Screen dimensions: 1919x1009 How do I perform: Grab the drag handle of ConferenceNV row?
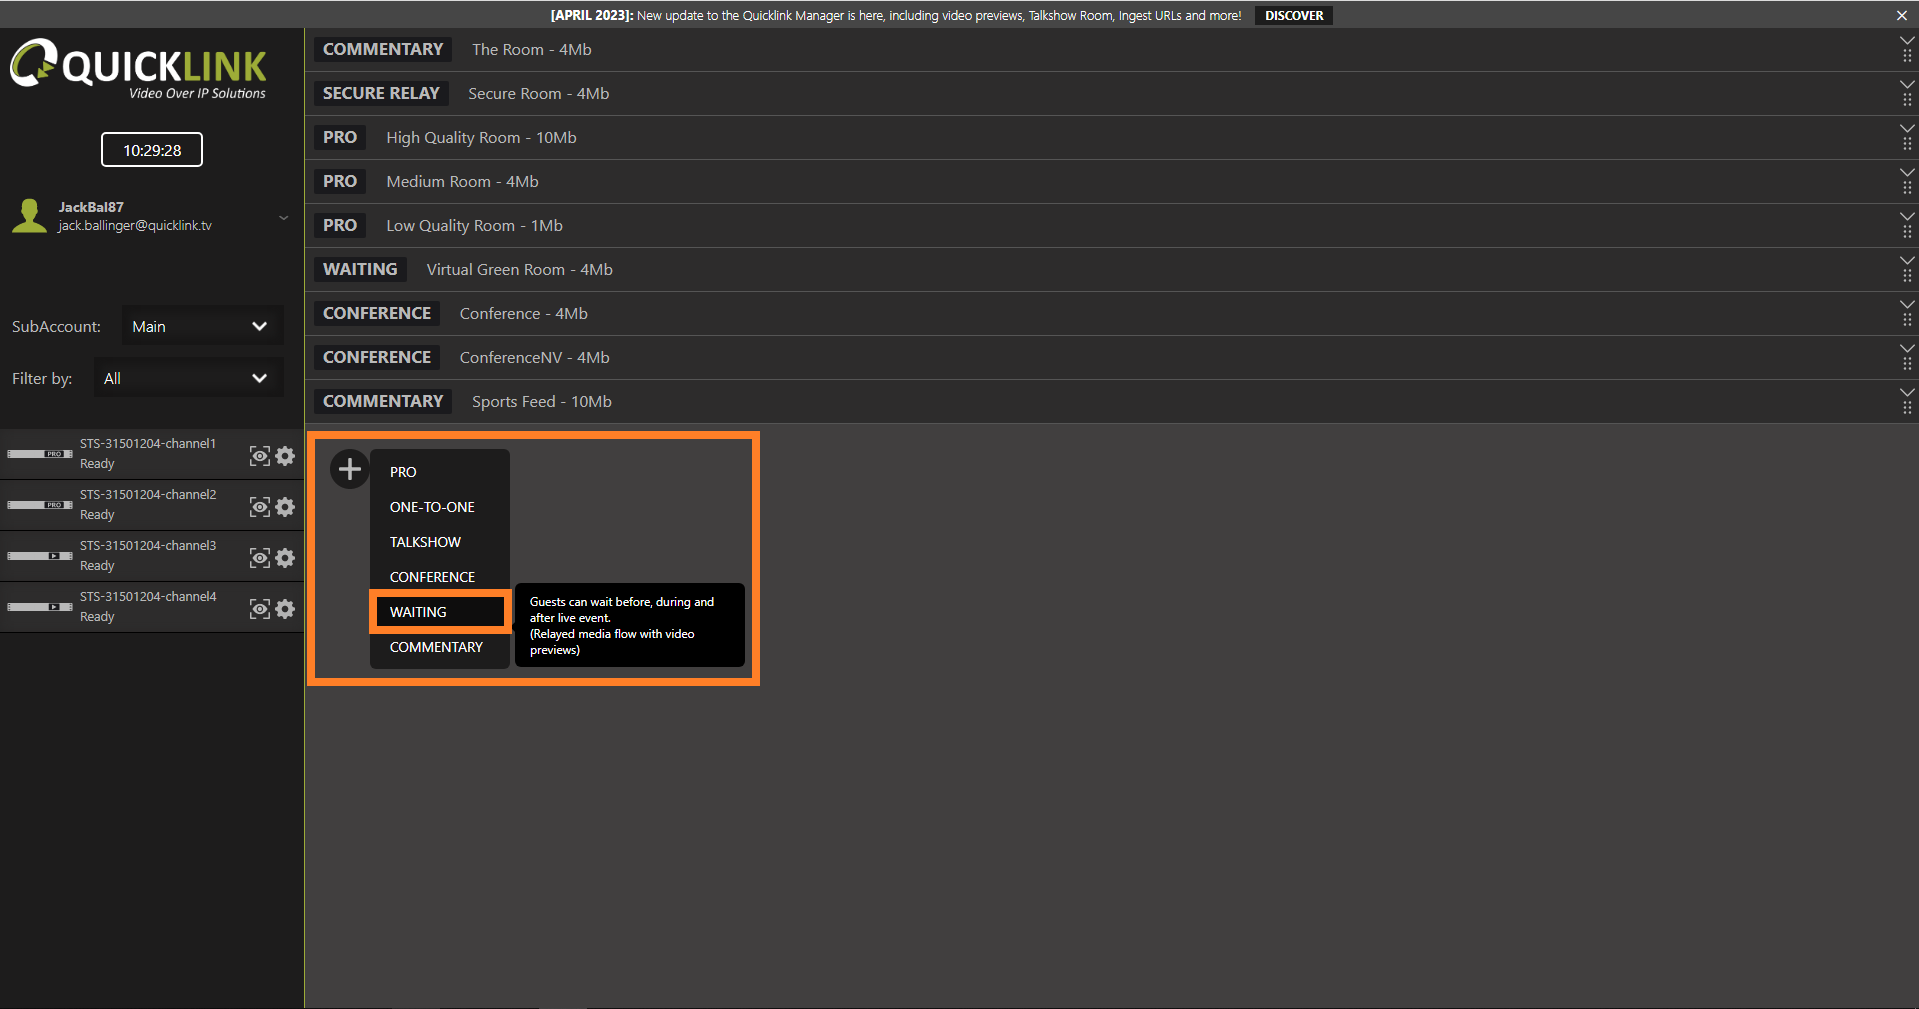coord(1907,364)
